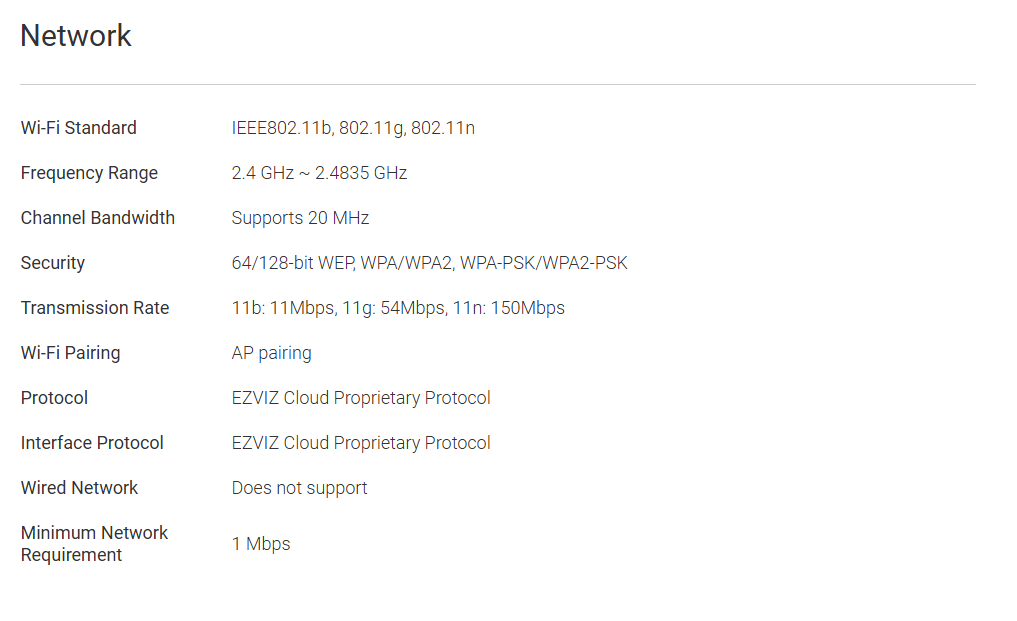The image size is (1017, 621).
Task: Click the Security row label
Action: pyautogui.click(x=53, y=263)
